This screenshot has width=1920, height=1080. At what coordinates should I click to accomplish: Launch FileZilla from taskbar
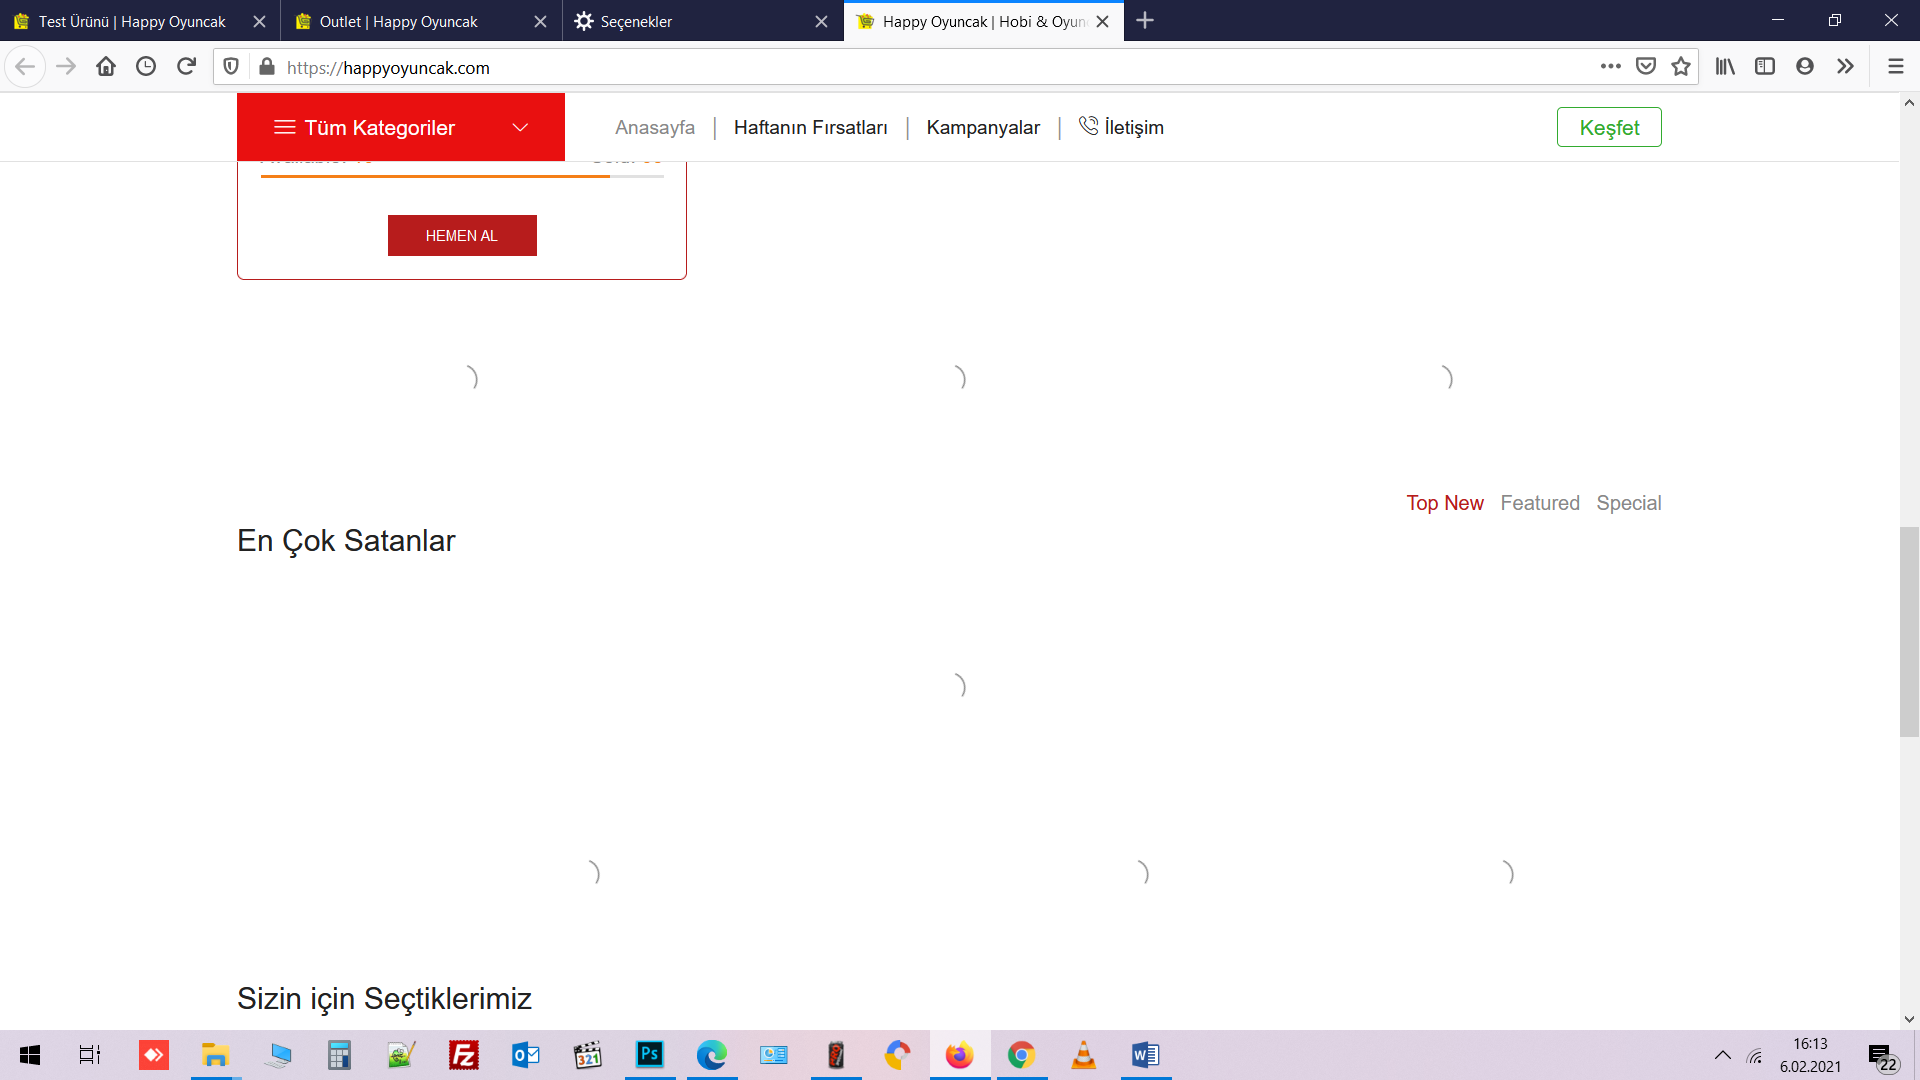coord(464,1055)
